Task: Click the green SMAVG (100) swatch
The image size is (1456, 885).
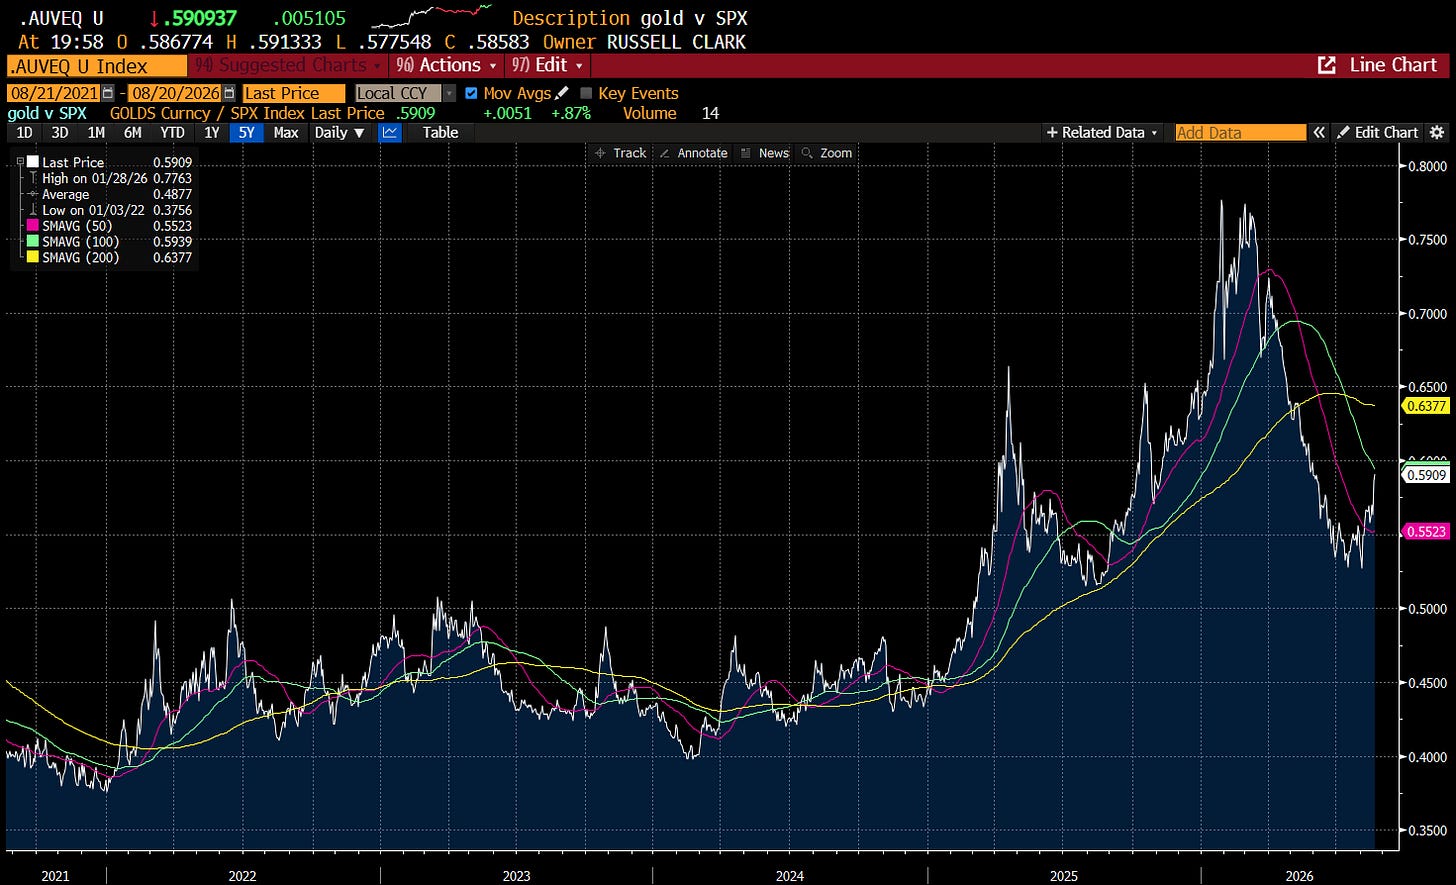Action: [33, 242]
